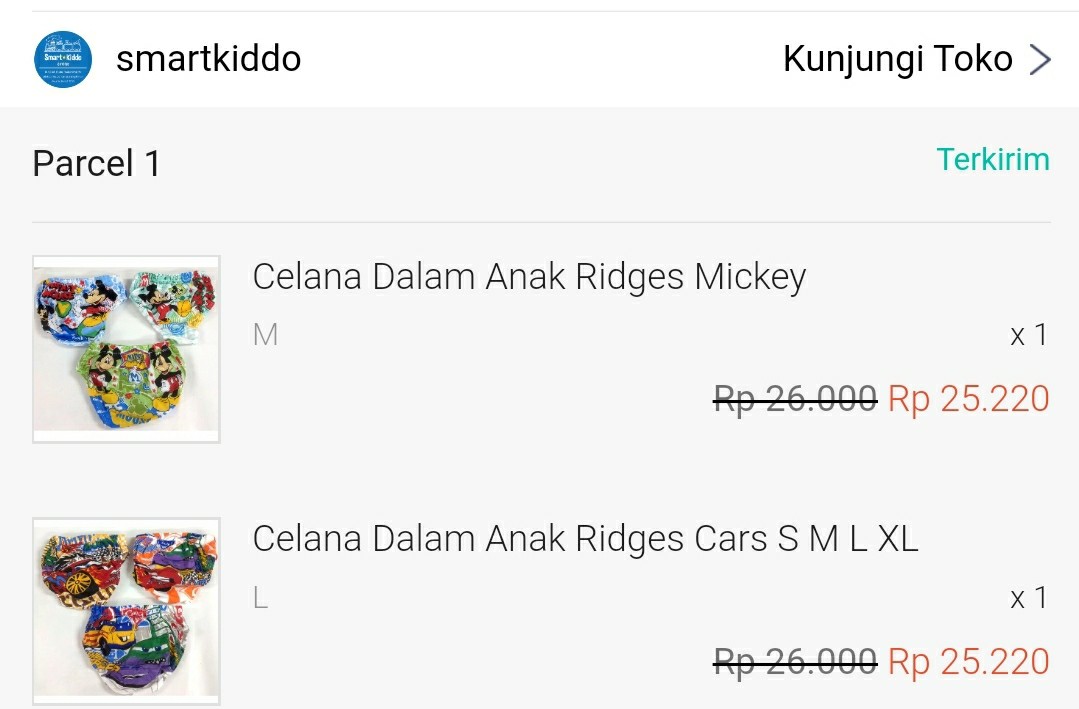Tap the smartkiddo store logo avatar
1079x709 pixels.
coord(63,59)
